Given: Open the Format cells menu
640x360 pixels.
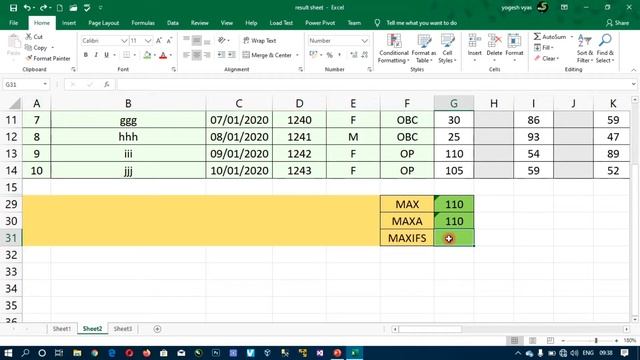Looking at the screenshot, I should tap(514, 49).
